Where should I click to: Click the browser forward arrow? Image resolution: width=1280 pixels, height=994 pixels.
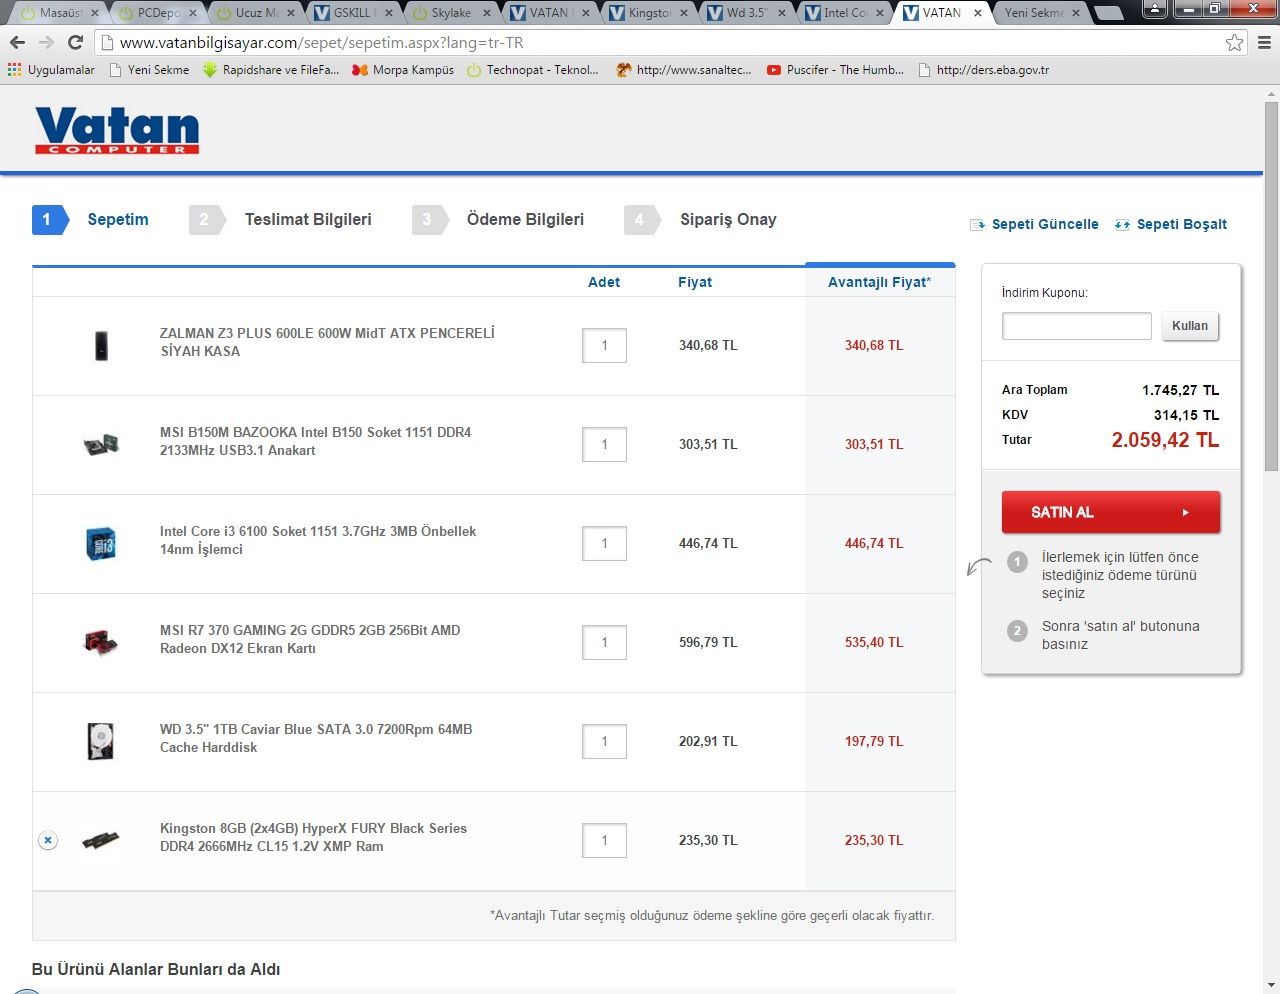[46, 42]
